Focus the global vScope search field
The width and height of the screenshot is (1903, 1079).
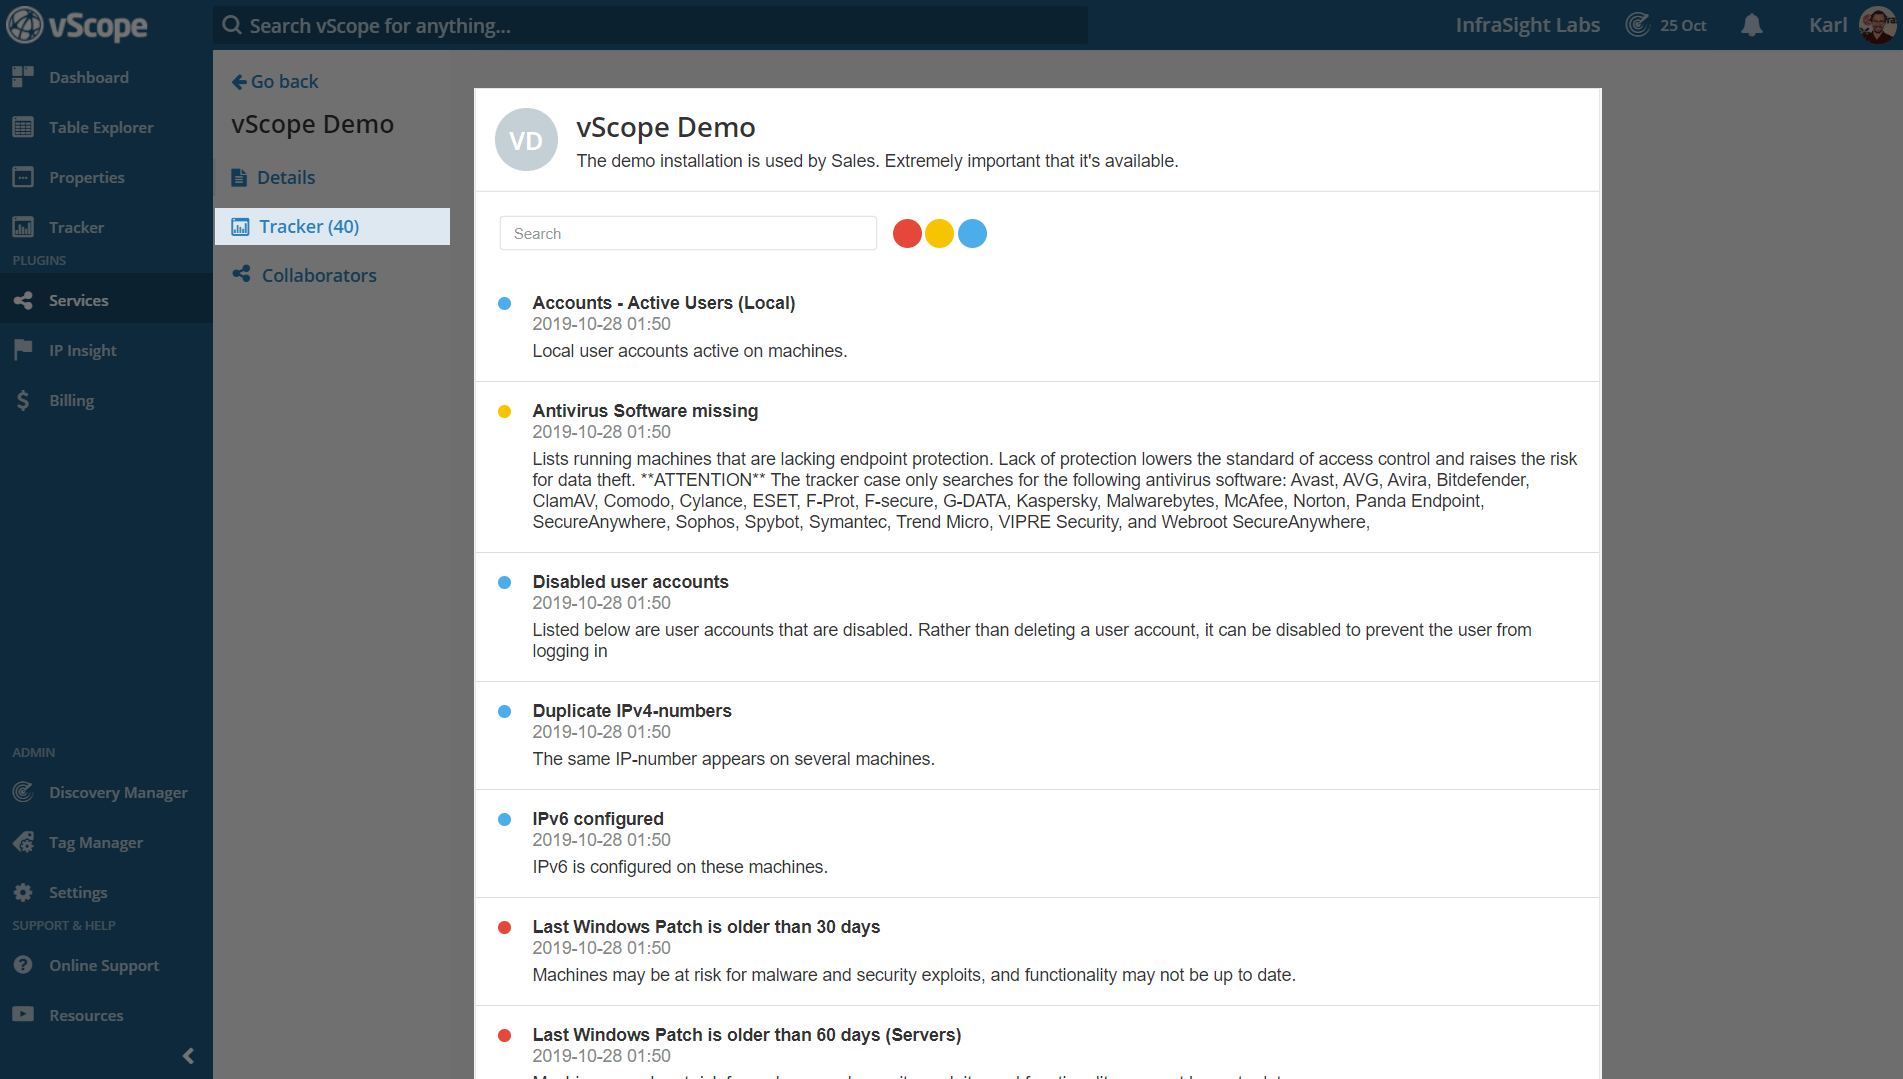[x=650, y=25]
